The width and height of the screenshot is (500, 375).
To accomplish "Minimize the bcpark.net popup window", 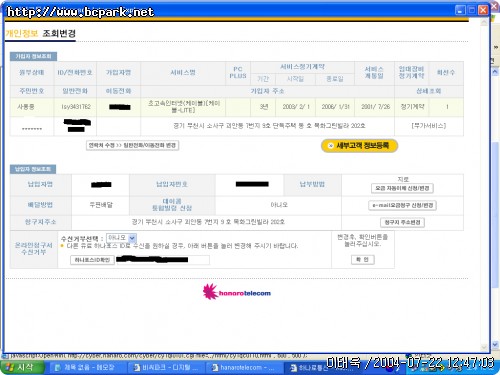I will point(460,10).
